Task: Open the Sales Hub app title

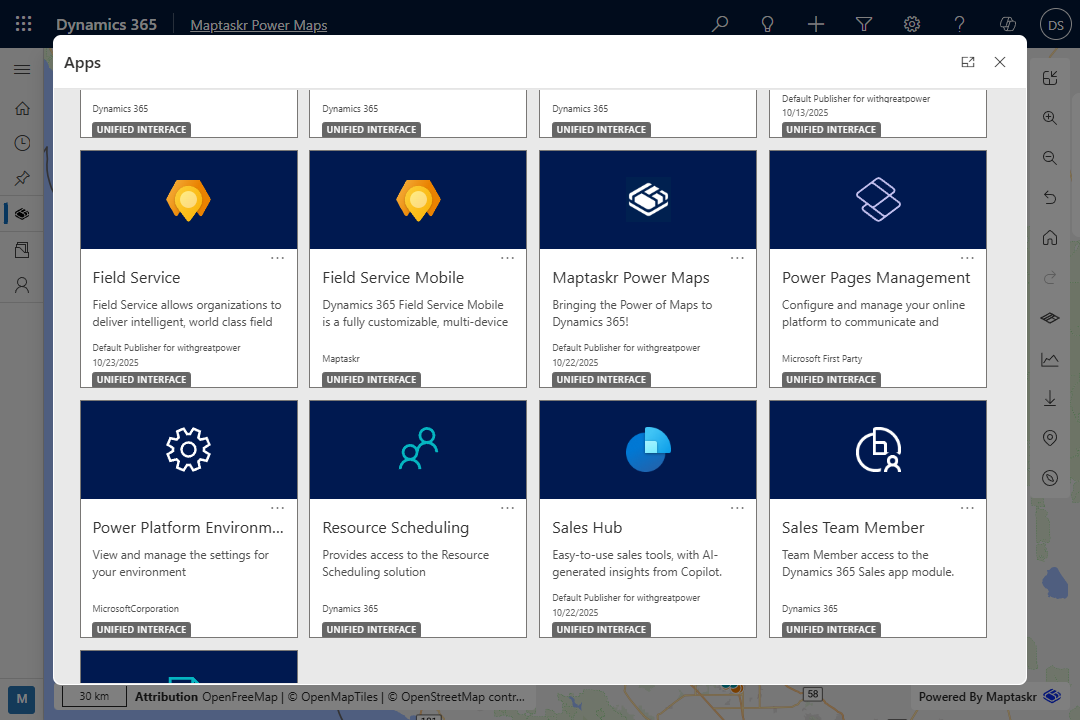Action: pyautogui.click(x=587, y=528)
